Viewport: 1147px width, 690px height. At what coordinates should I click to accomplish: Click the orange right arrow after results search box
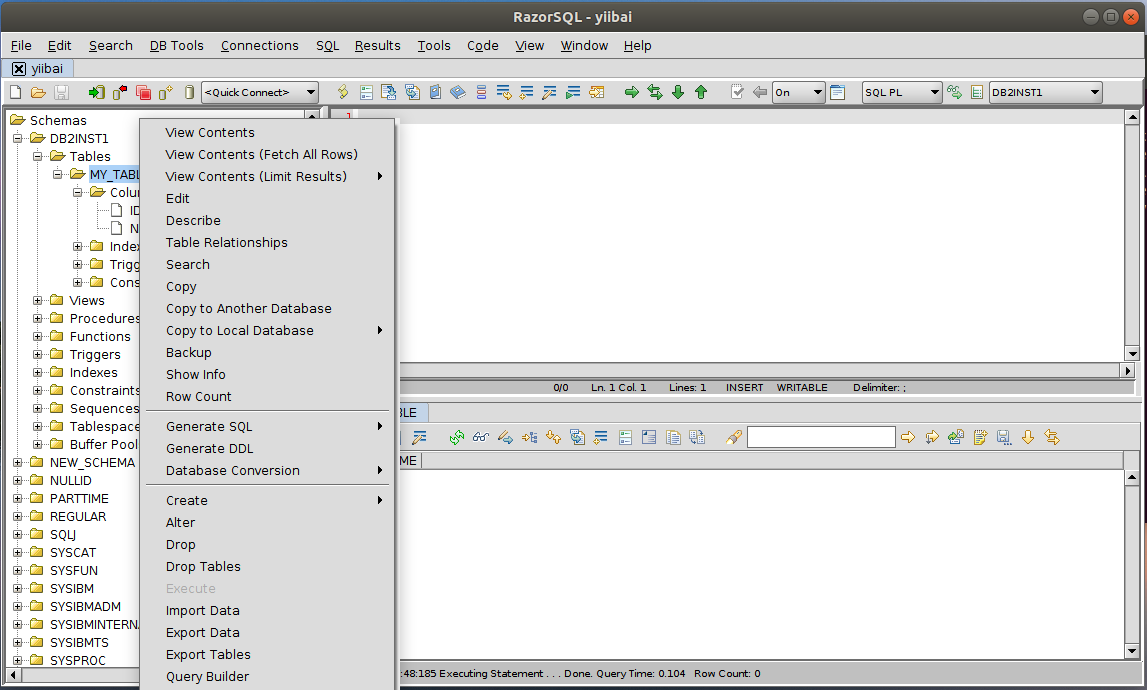[x=908, y=438]
